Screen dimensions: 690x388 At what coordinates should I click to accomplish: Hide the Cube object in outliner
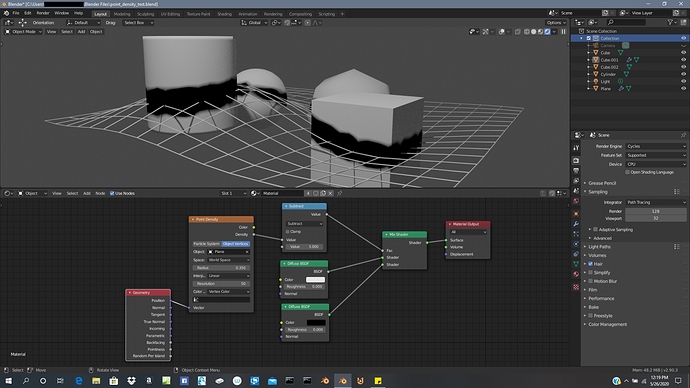(683, 53)
